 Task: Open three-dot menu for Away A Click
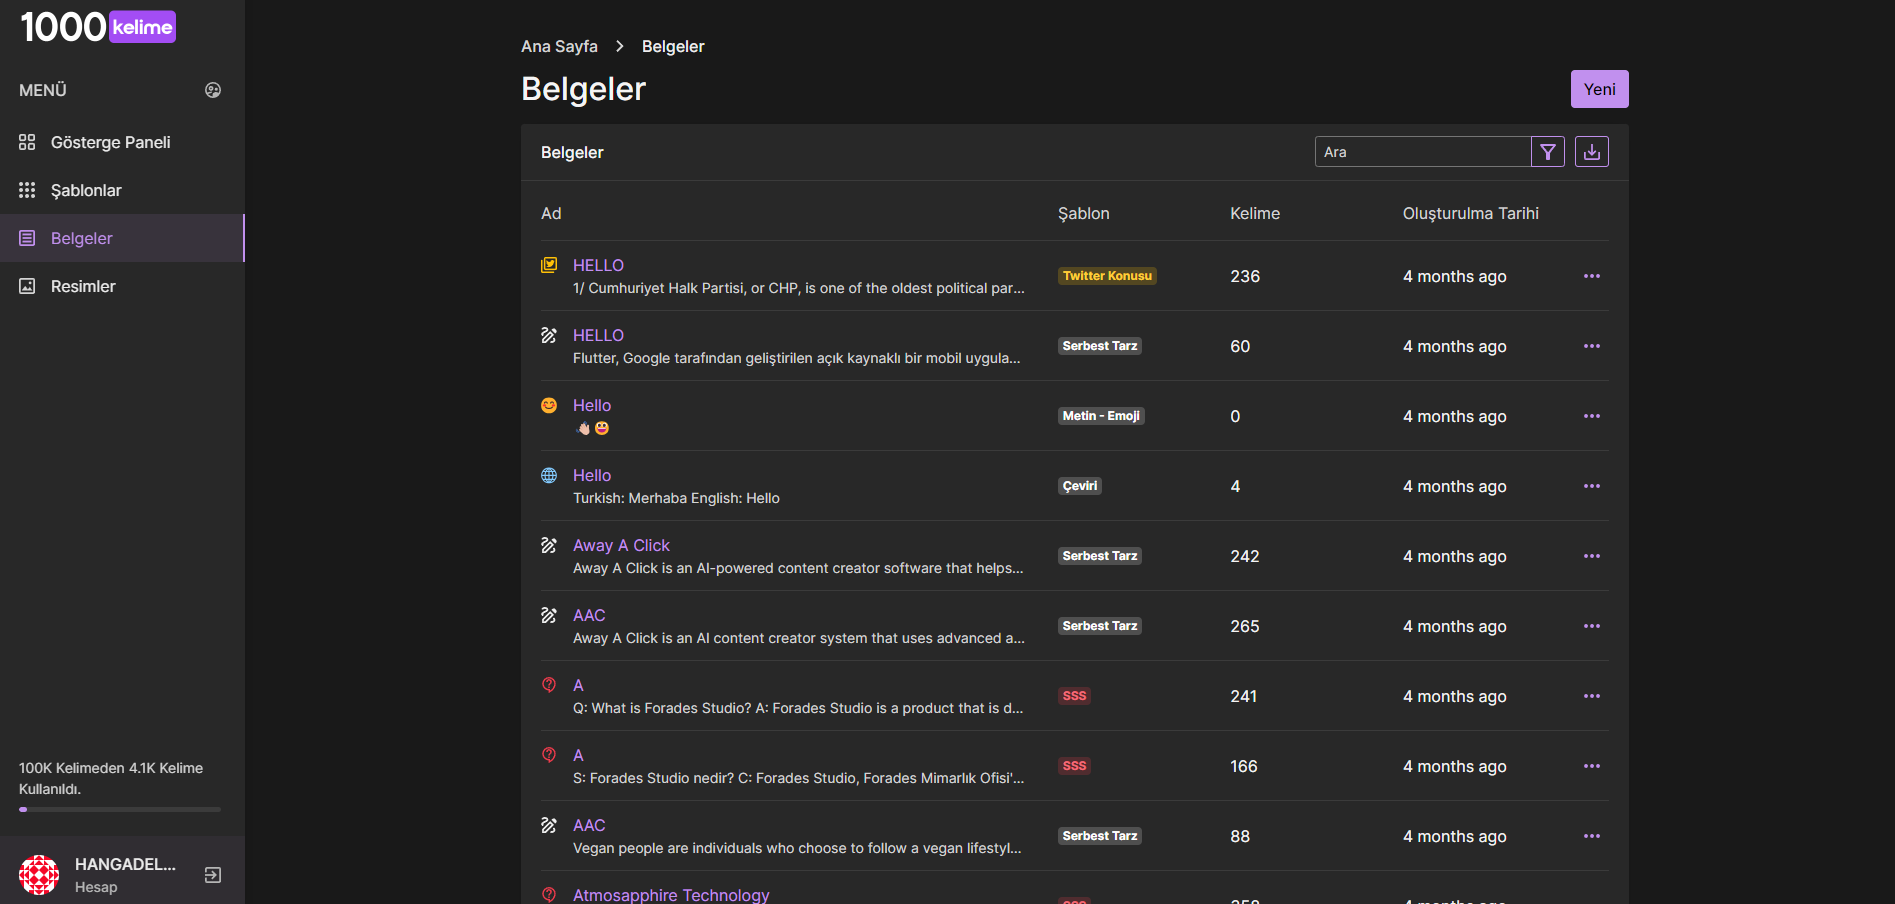point(1591,556)
